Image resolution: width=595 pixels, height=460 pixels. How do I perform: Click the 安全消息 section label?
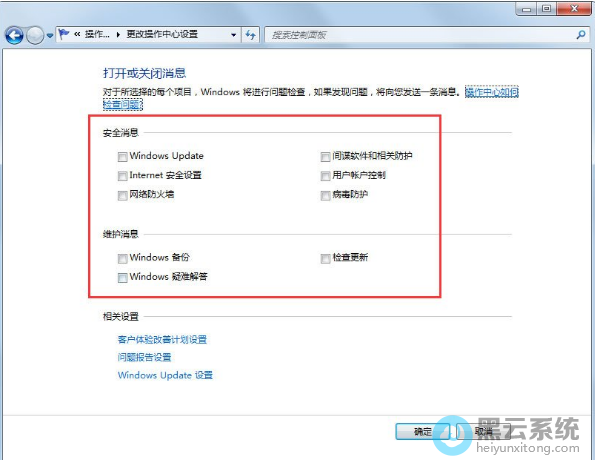coord(121,133)
